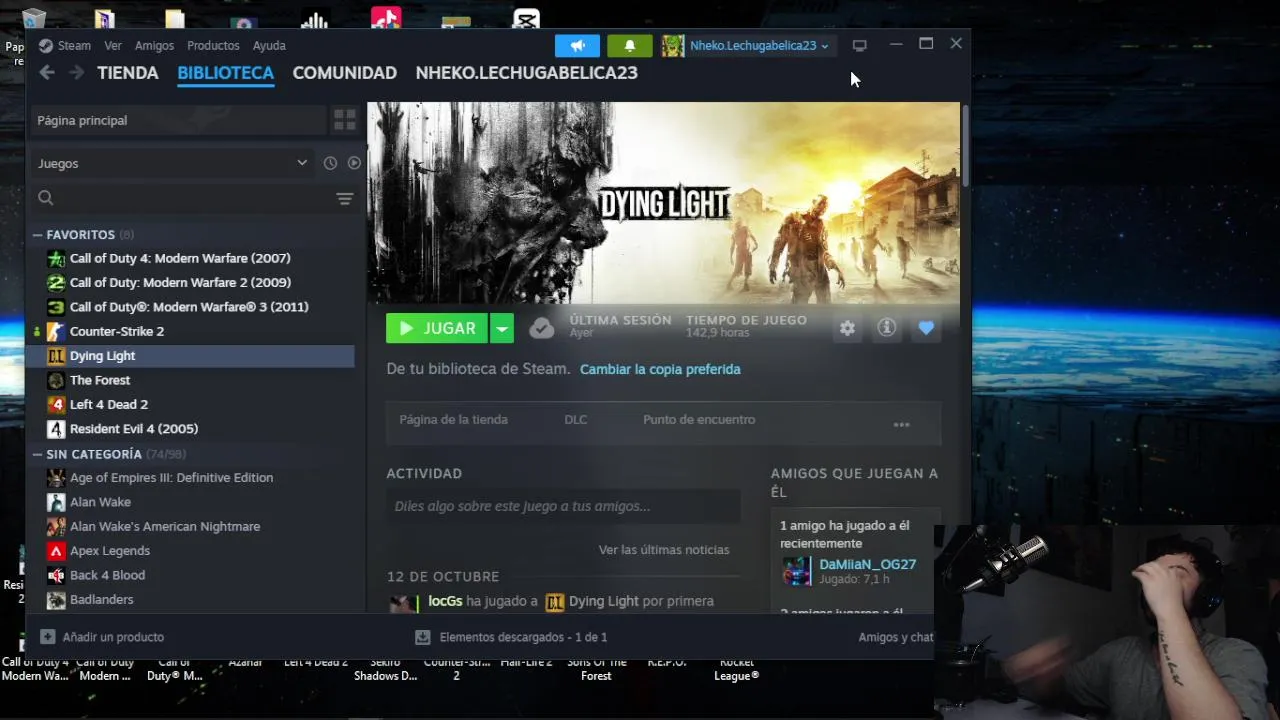Collapse the SIN CATEGORÍA category
1280x720 pixels.
pos(38,454)
